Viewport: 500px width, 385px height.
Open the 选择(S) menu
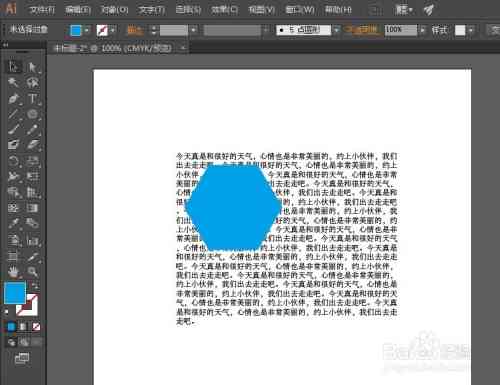[x=188, y=10]
